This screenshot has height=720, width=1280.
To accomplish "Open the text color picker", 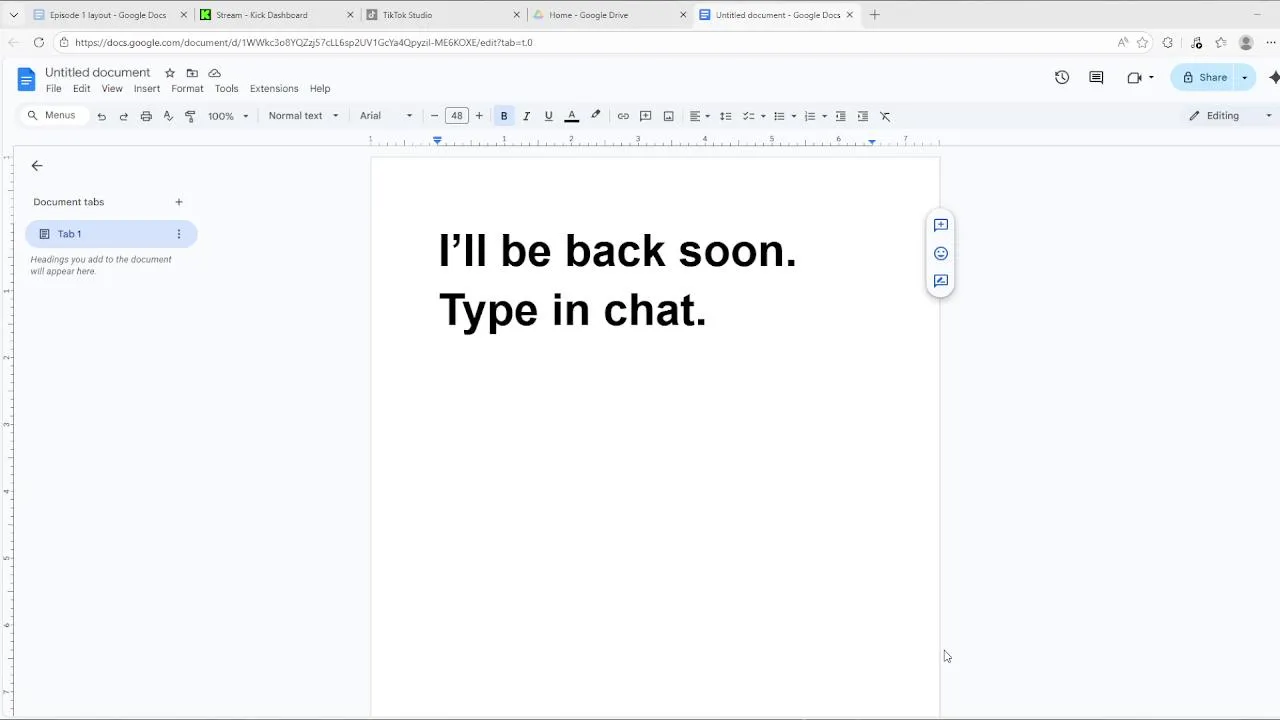I will 572,116.
